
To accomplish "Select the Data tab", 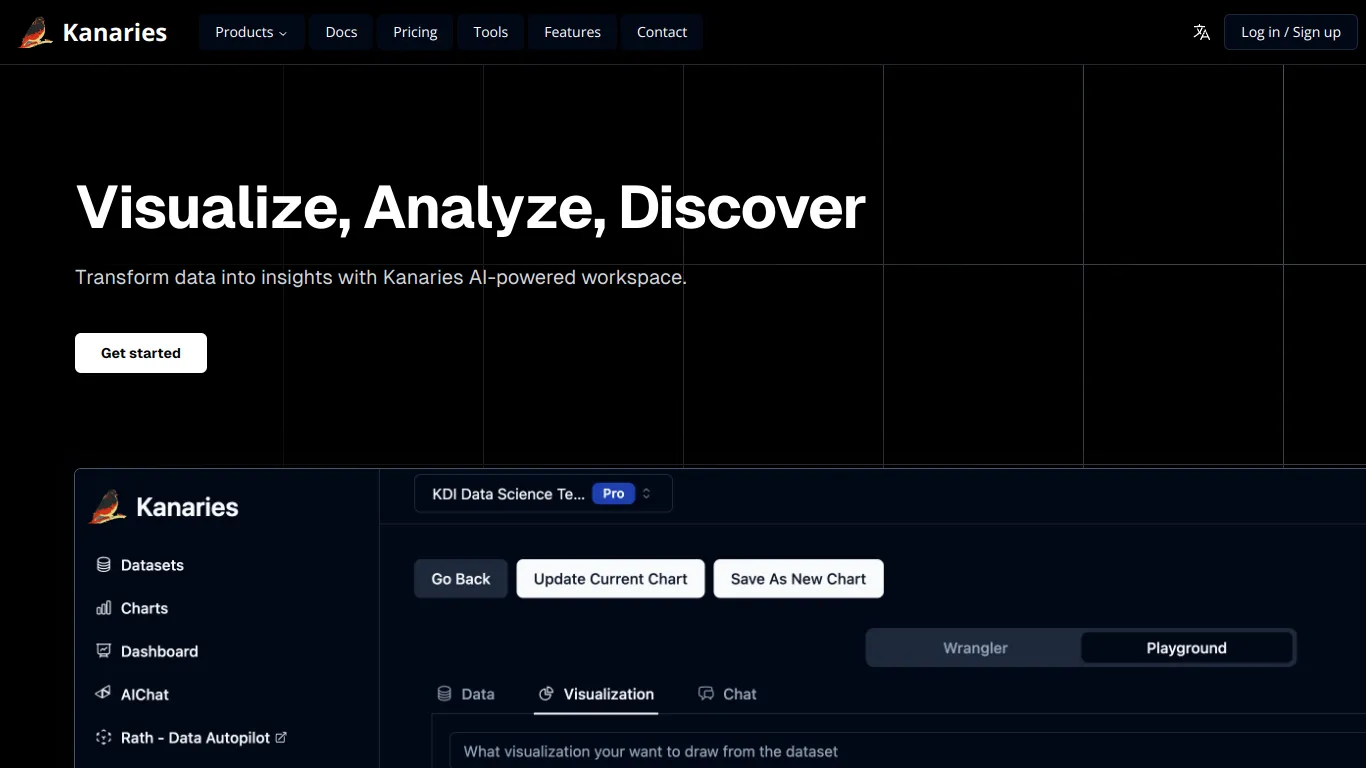I will pos(466,694).
